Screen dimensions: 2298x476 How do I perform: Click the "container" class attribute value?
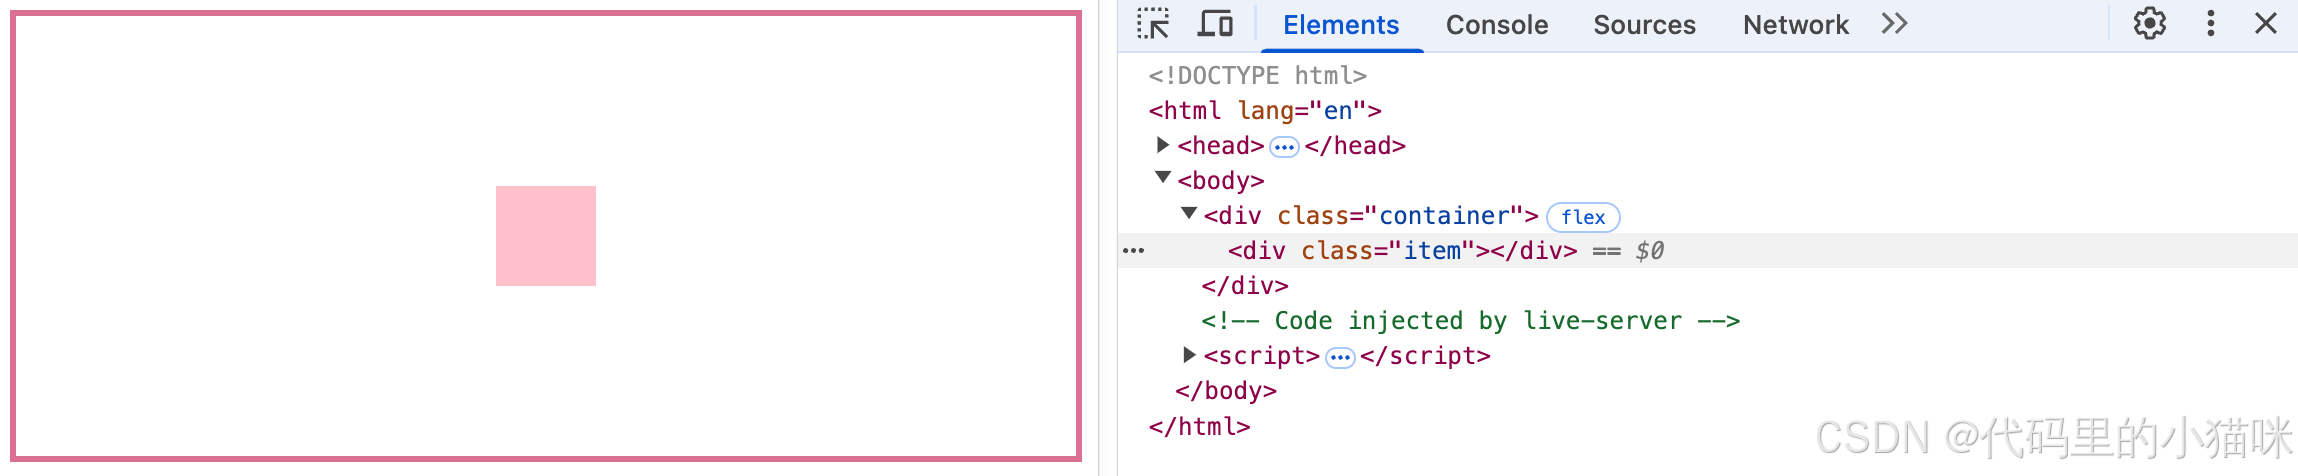click(1444, 216)
